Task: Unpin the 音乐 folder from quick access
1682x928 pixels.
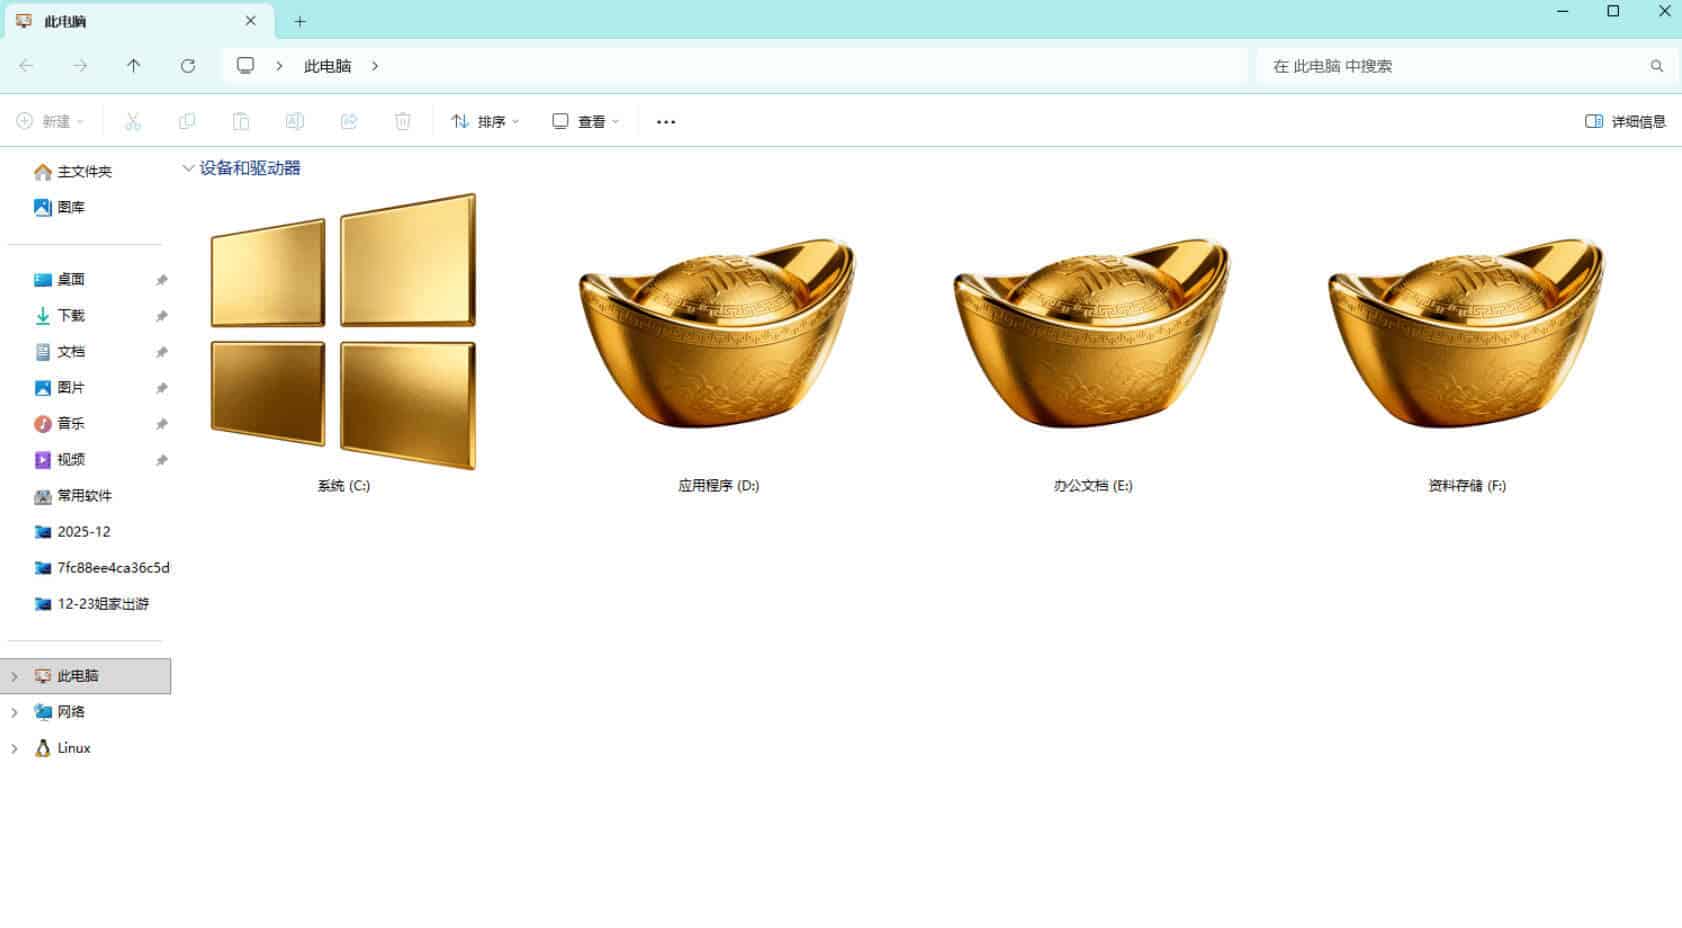Action: [161, 423]
